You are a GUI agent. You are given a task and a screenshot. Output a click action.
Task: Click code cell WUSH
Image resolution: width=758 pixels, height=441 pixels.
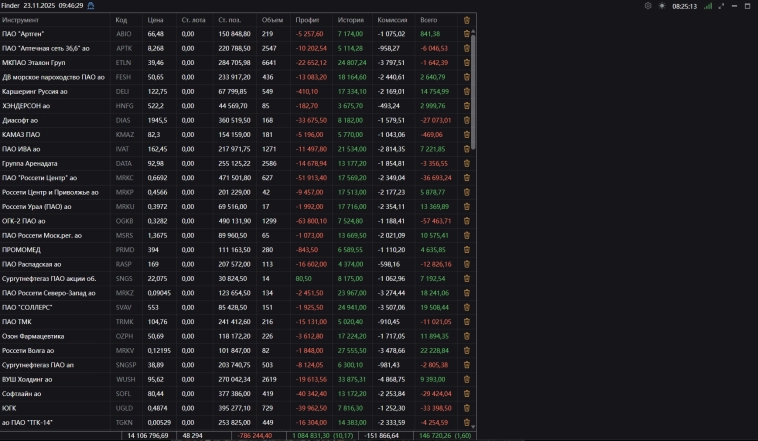coord(126,380)
